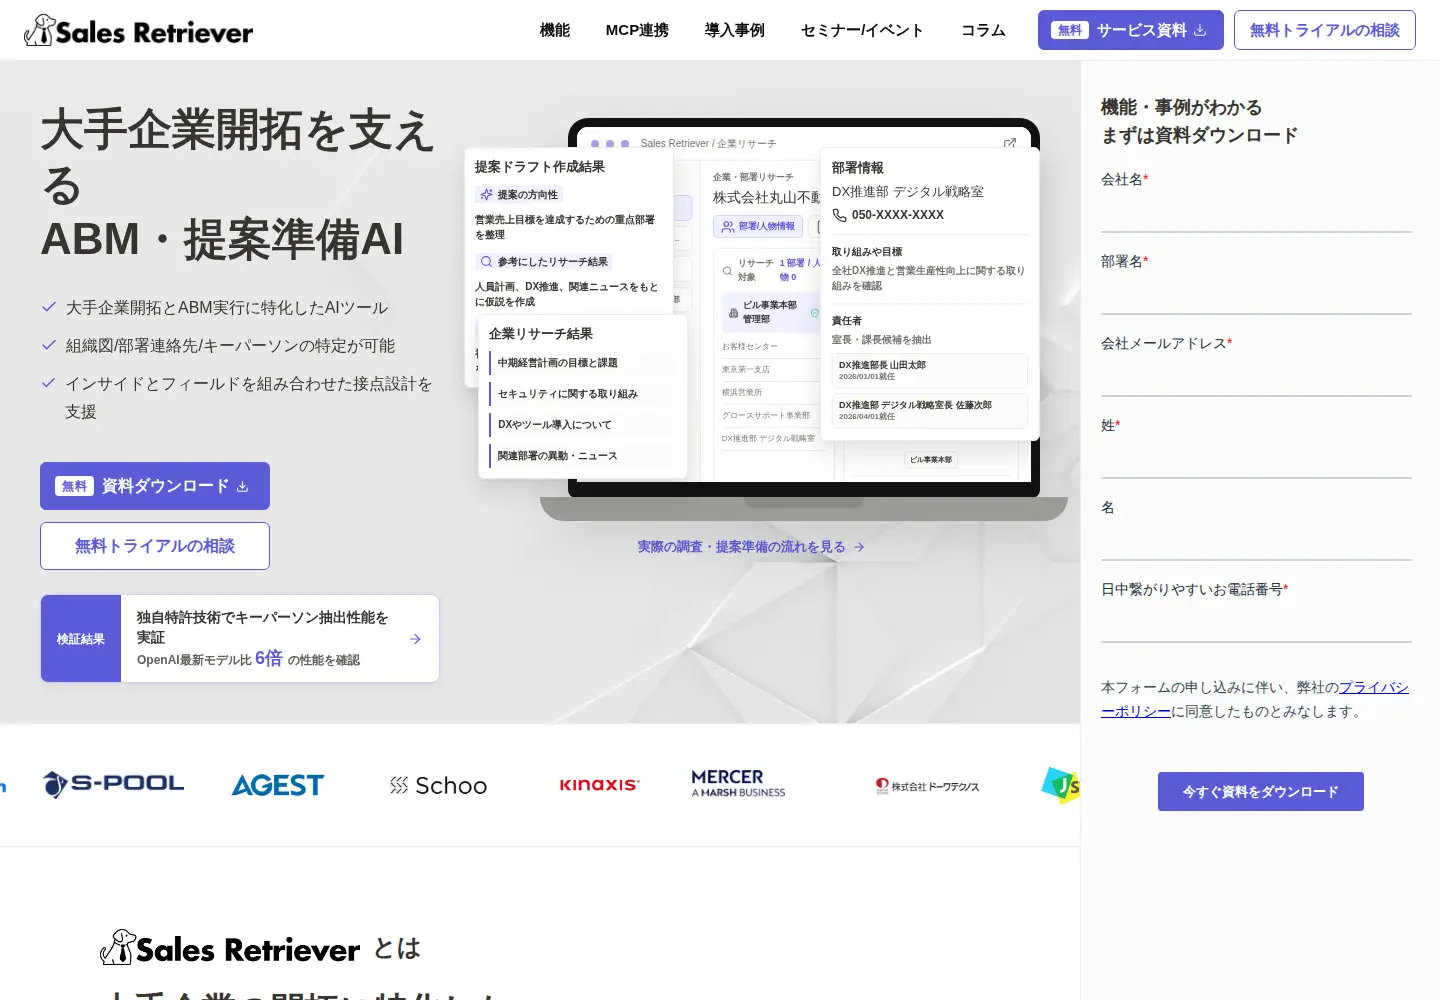Click the header サービス資料 download button
The width and height of the screenshot is (1440, 1000).
coord(1131,30)
